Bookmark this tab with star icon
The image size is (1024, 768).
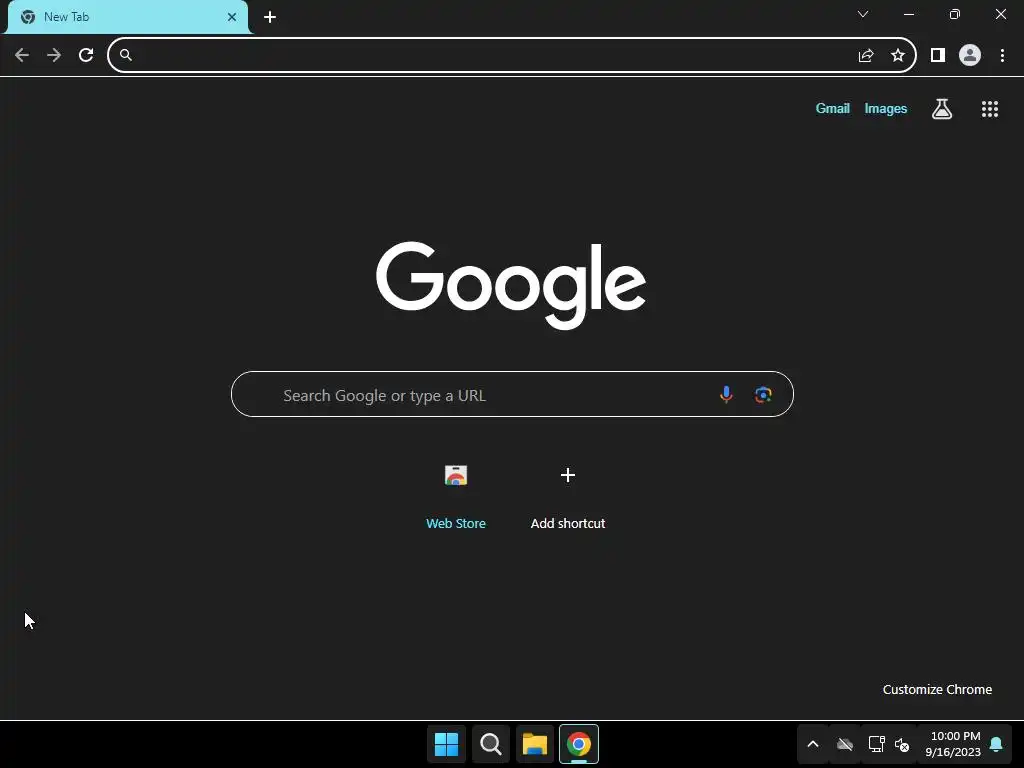898,56
